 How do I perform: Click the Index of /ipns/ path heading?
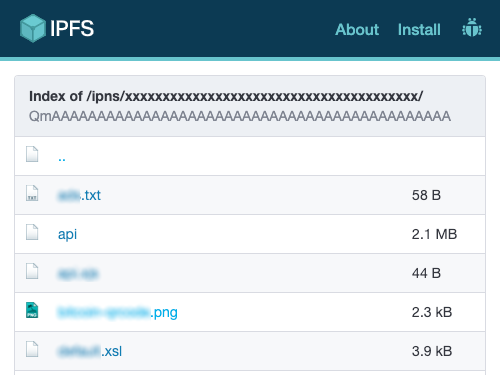click(226, 96)
